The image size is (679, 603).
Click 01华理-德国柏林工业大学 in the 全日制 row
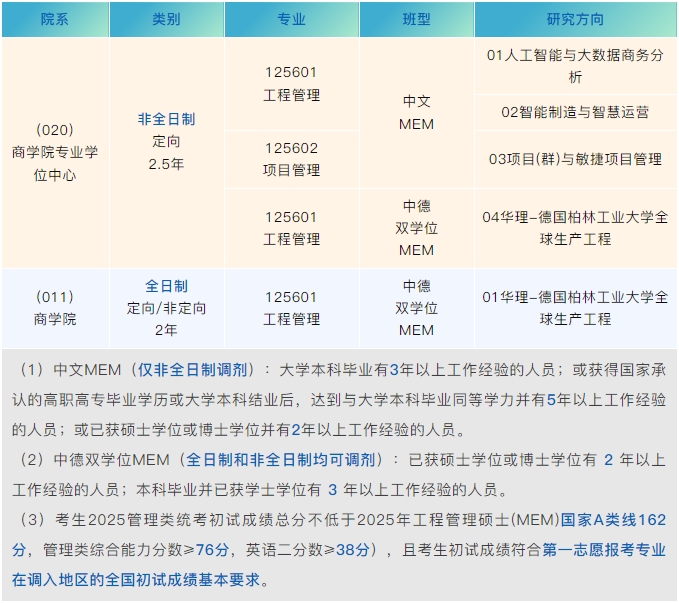[575, 308]
